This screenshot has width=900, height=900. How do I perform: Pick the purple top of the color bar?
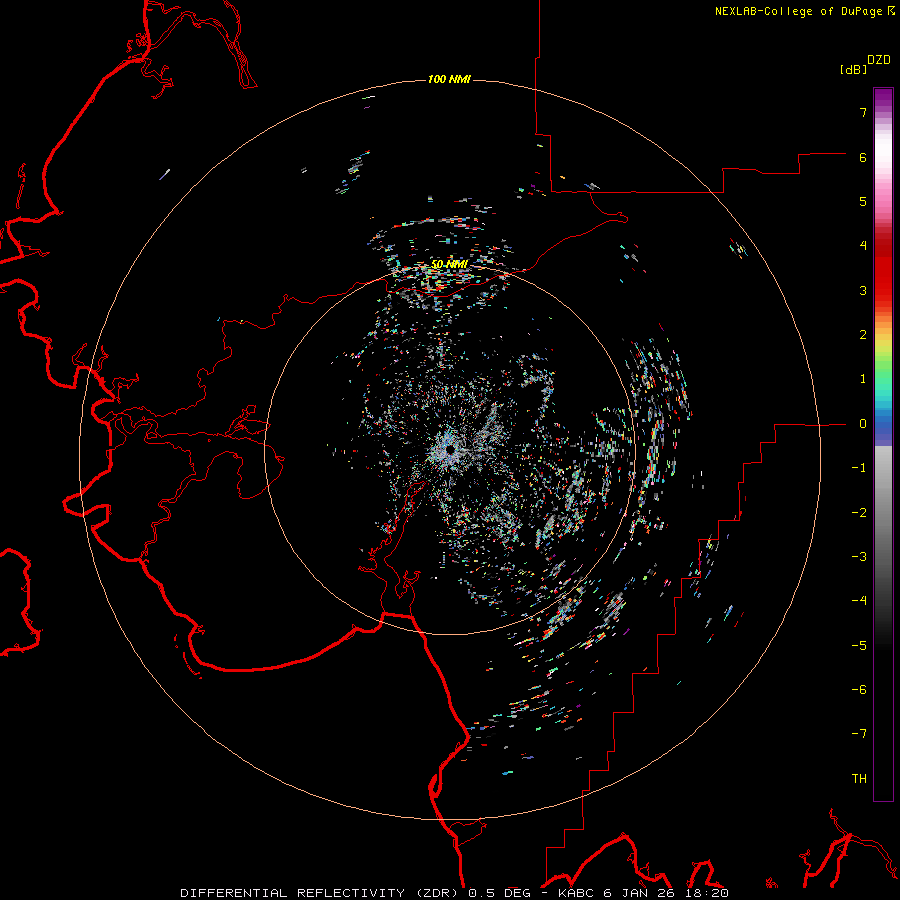click(x=883, y=98)
